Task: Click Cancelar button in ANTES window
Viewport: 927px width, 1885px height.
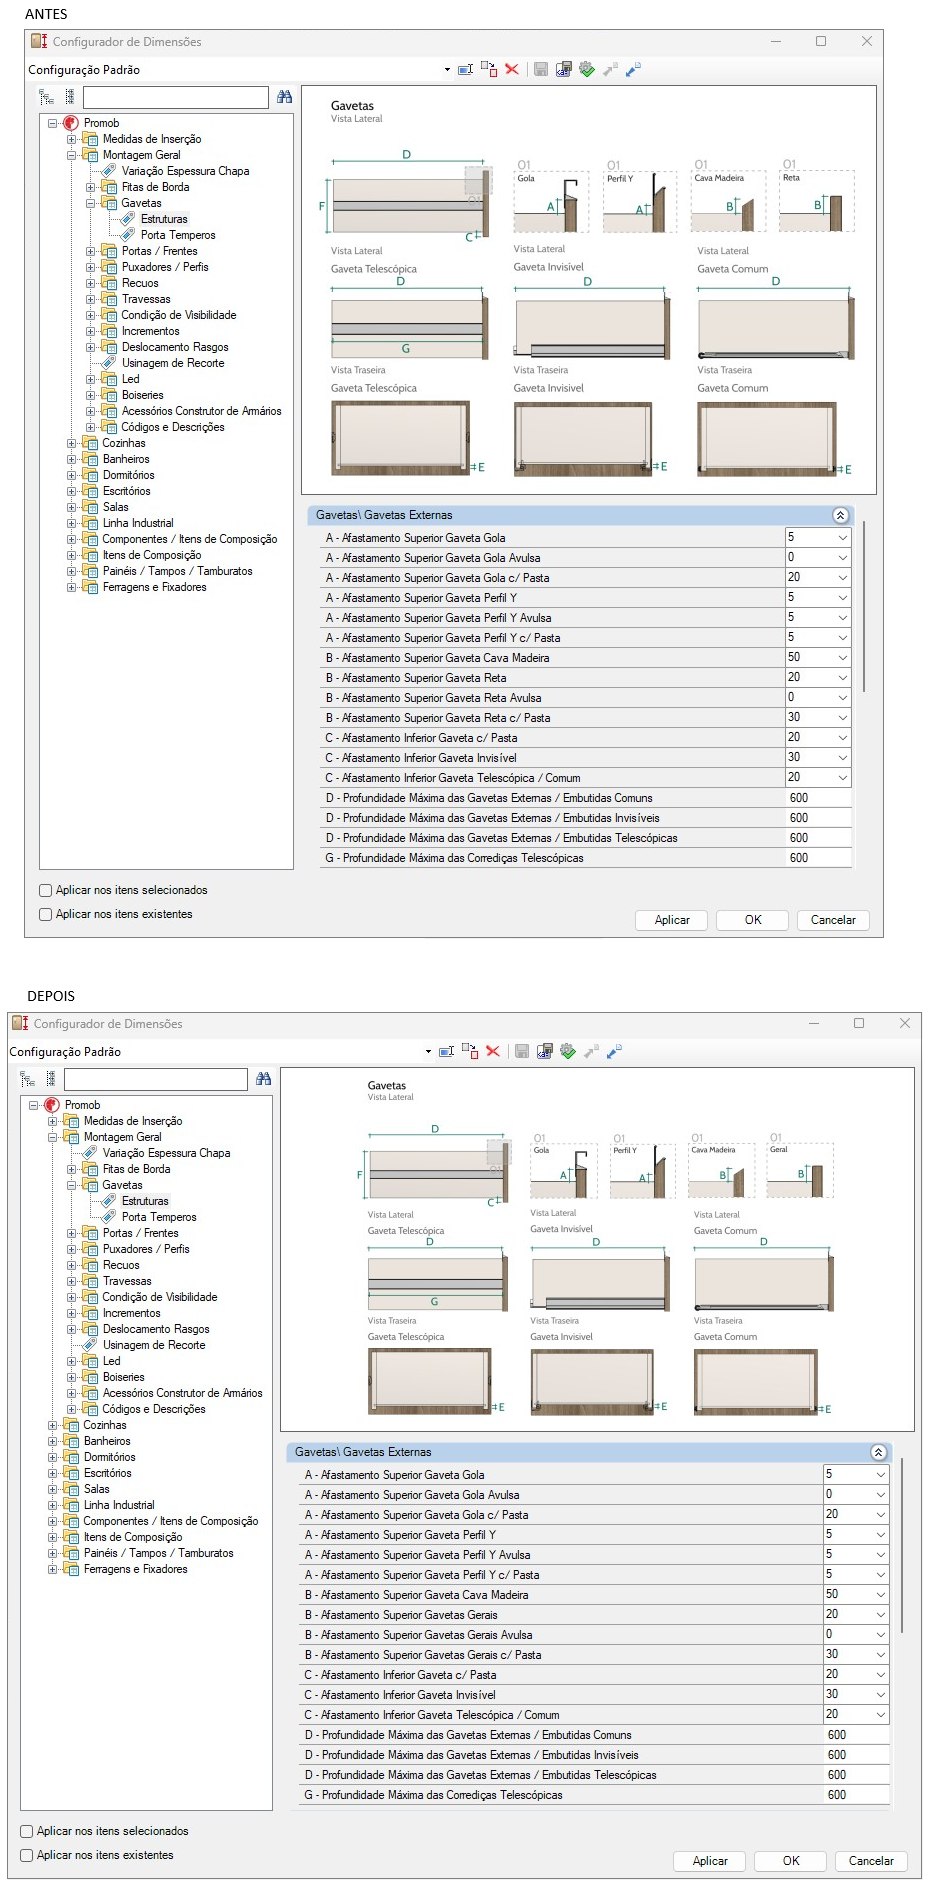Action: tap(833, 920)
